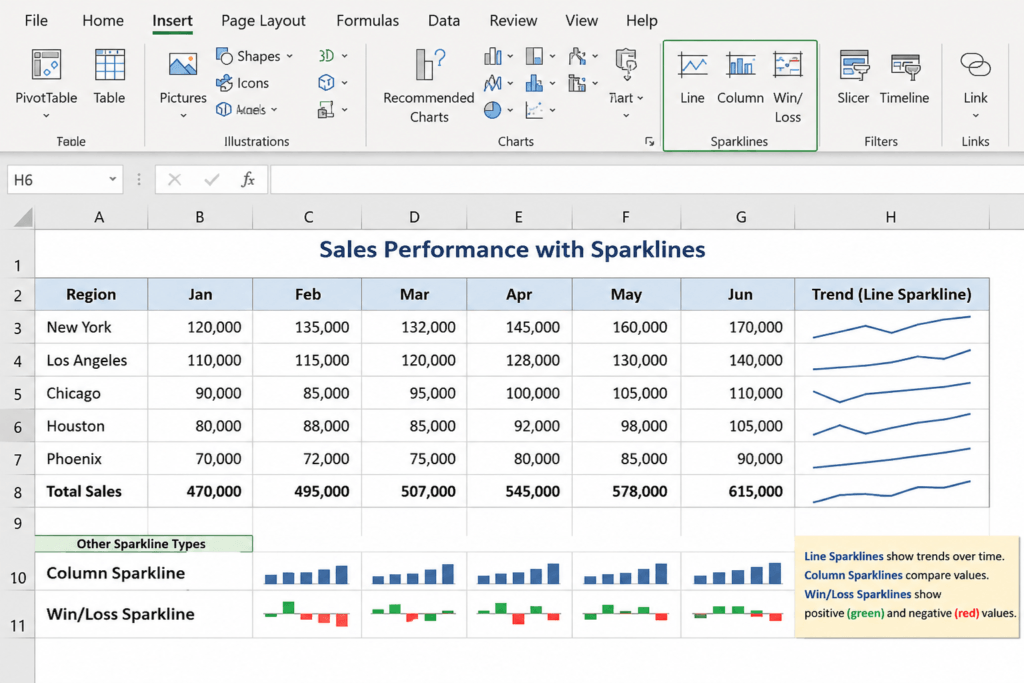Image resolution: width=1024 pixels, height=683 pixels.
Task: Select the 'Other Sparkline Types' cell
Action: tap(144, 544)
